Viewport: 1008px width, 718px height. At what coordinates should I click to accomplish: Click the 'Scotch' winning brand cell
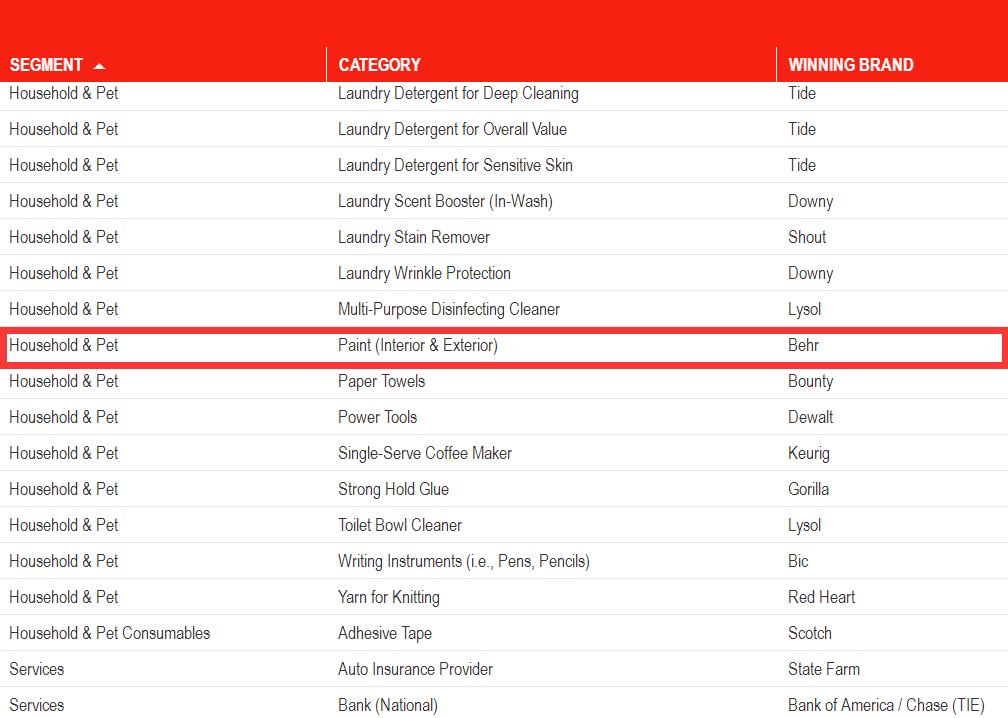point(810,633)
